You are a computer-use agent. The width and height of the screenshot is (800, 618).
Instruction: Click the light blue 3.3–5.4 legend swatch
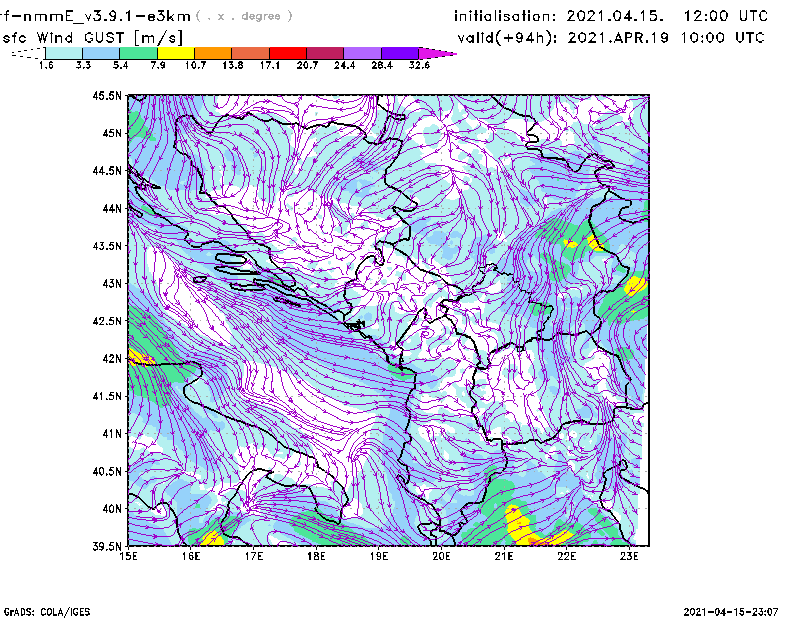(x=101, y=53)
